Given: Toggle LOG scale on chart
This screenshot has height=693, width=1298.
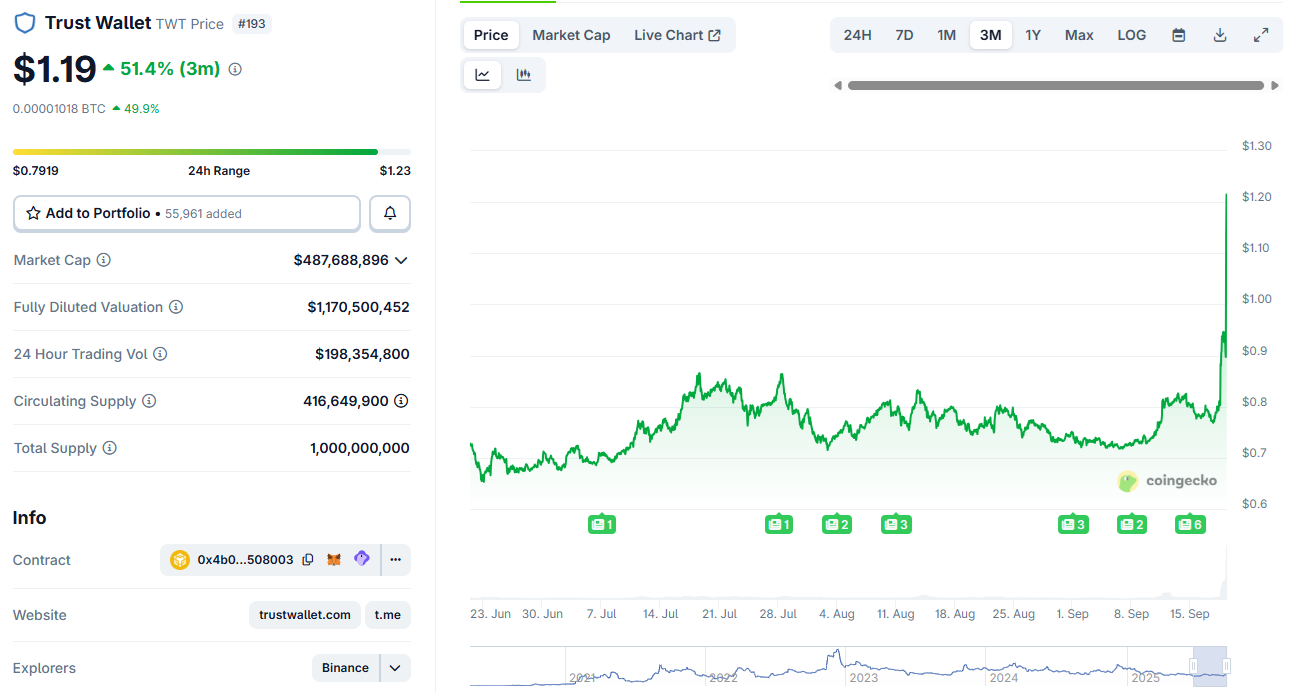Looking at the screenshot, I should point(1131,35).
